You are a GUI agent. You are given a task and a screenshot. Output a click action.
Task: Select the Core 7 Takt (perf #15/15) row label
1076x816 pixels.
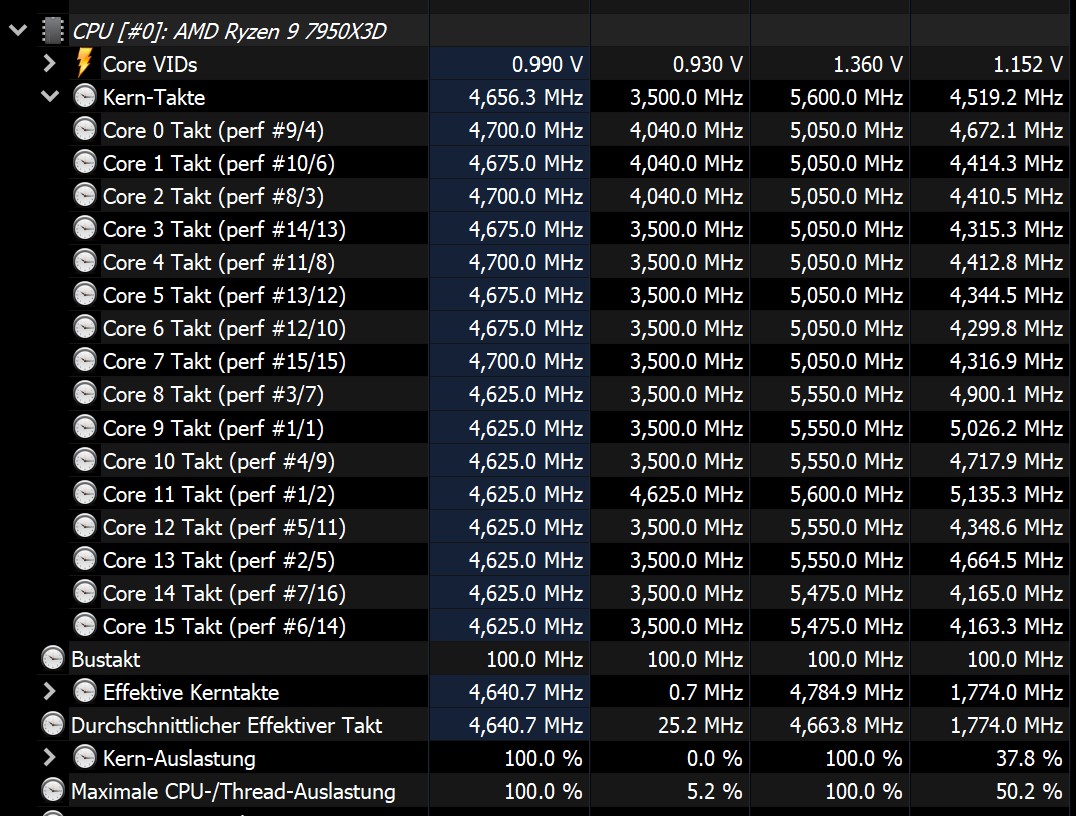[224, 362]
